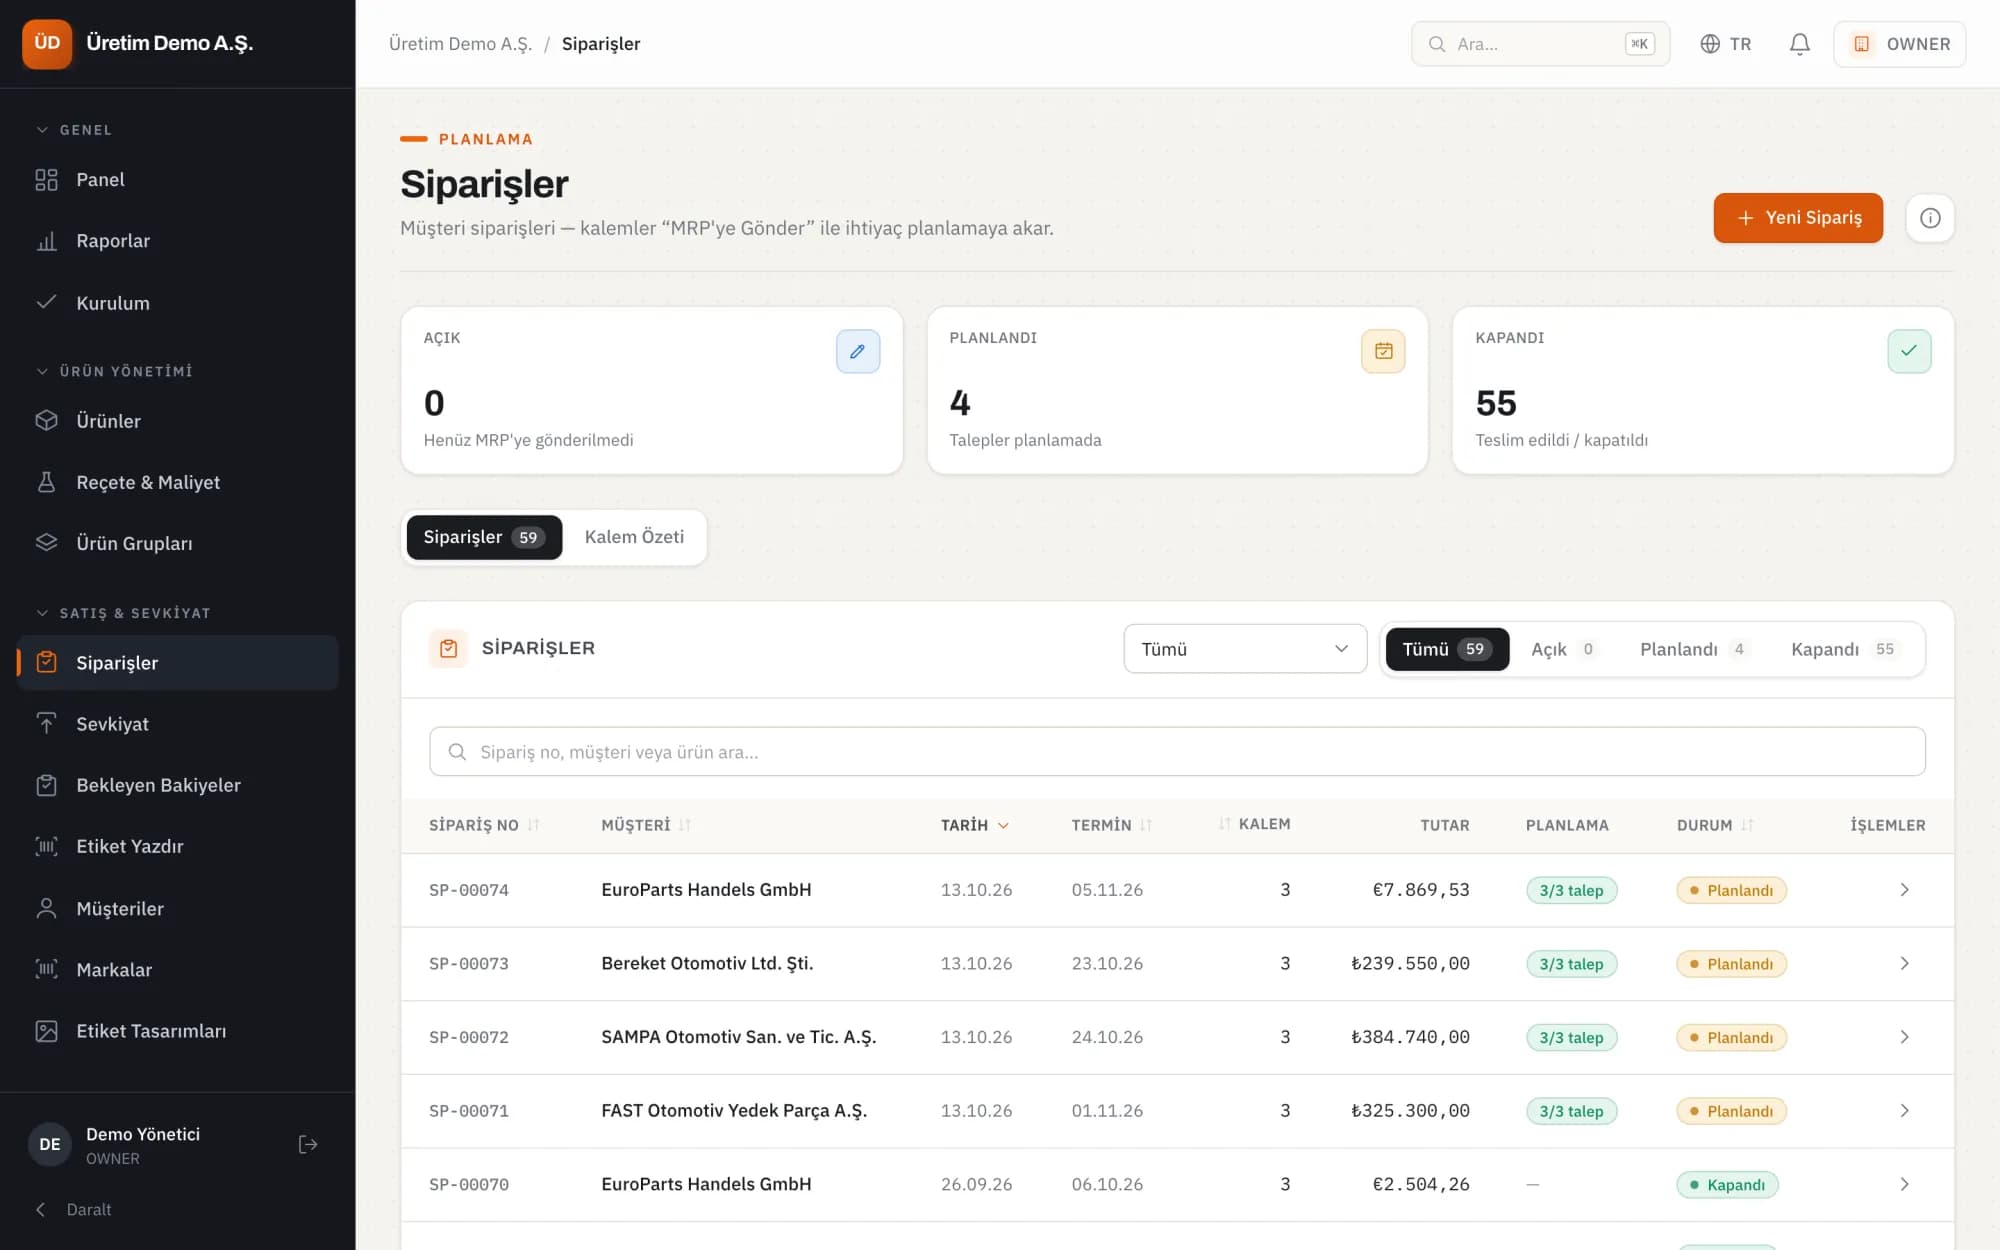The width and height of the screenshot is (2000, 1250).
Task: Open Bekleyen Bakiyeler clipboard icon
Action: 46,785
